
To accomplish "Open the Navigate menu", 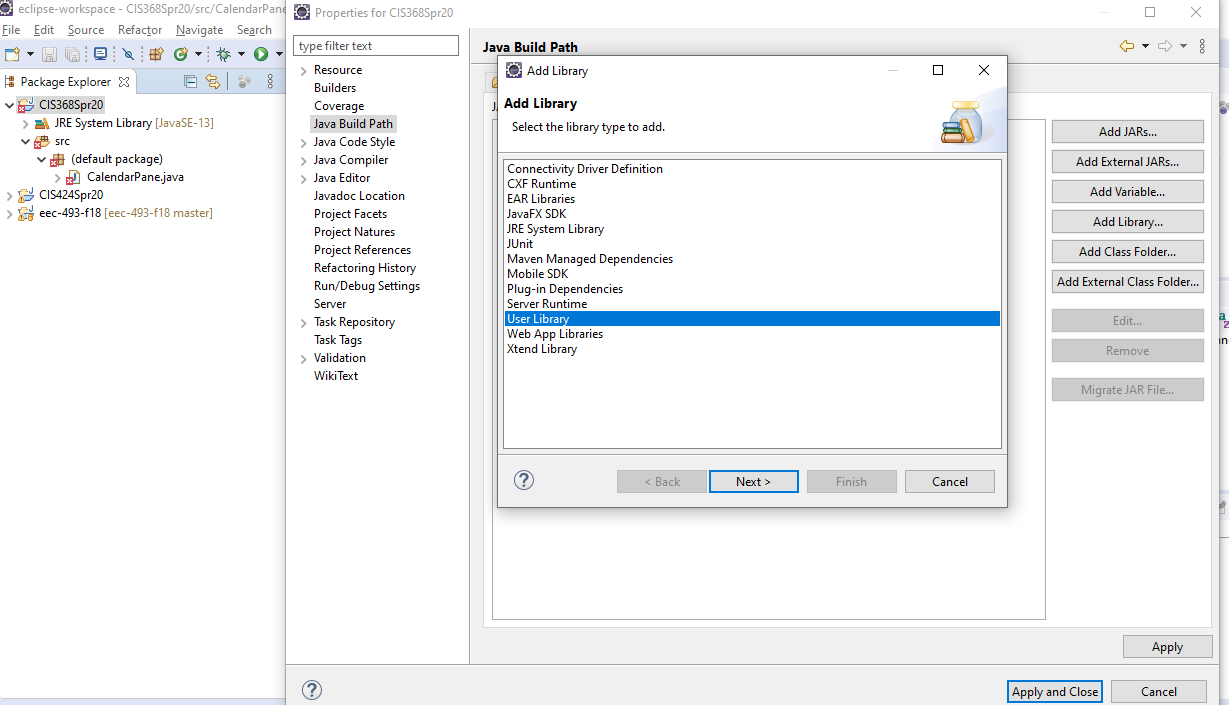I will [199, 29].
